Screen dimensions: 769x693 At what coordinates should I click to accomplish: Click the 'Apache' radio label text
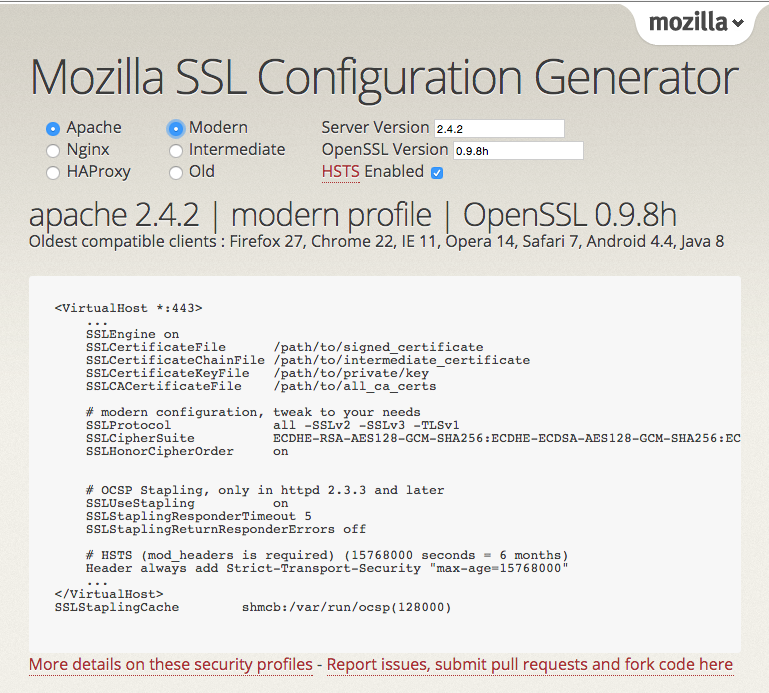[x=94, y=128]
